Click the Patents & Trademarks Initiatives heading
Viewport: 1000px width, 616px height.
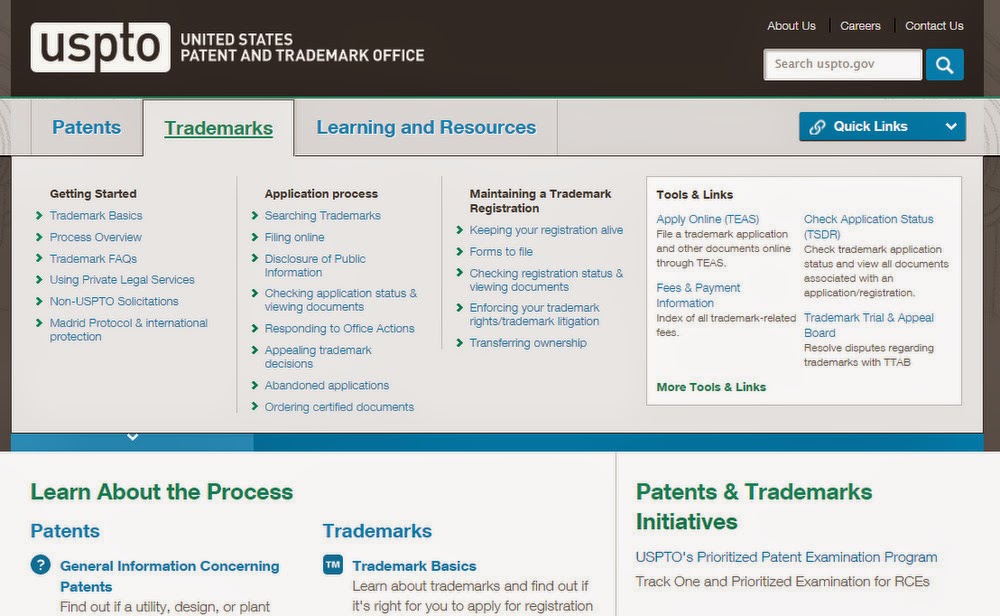coord(754,506)
